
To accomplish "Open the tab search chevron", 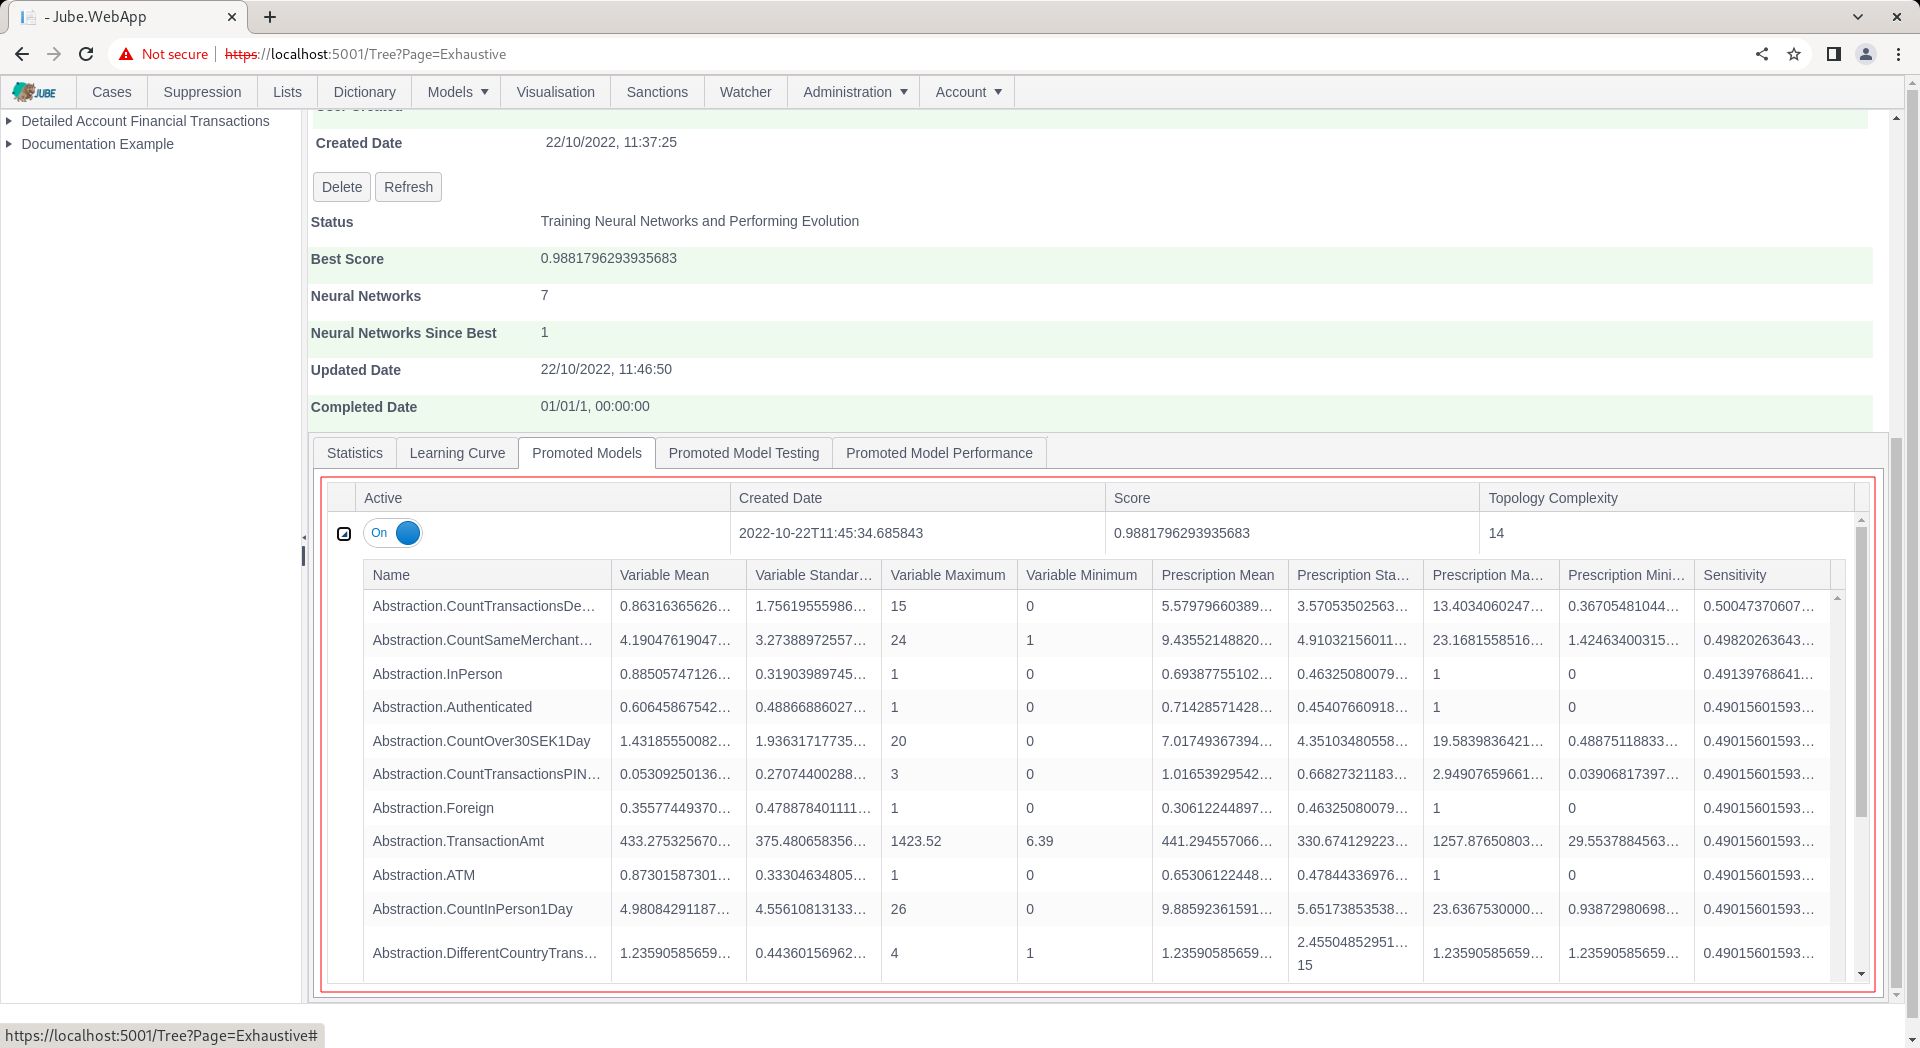I will click(x=1858, y=17).
